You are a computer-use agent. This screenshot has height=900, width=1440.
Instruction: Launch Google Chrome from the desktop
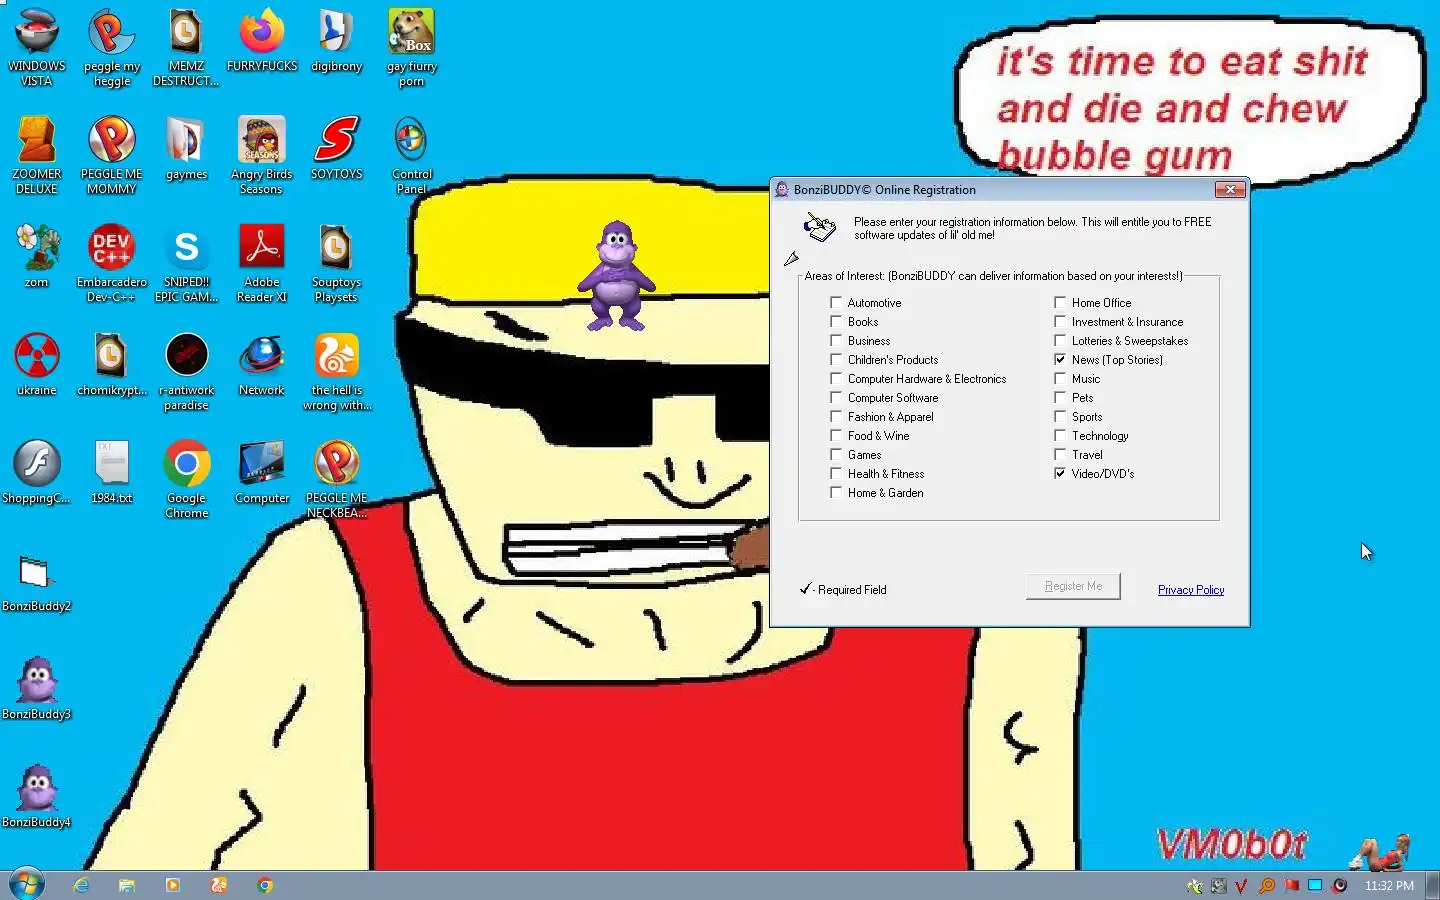pos(186,479)
